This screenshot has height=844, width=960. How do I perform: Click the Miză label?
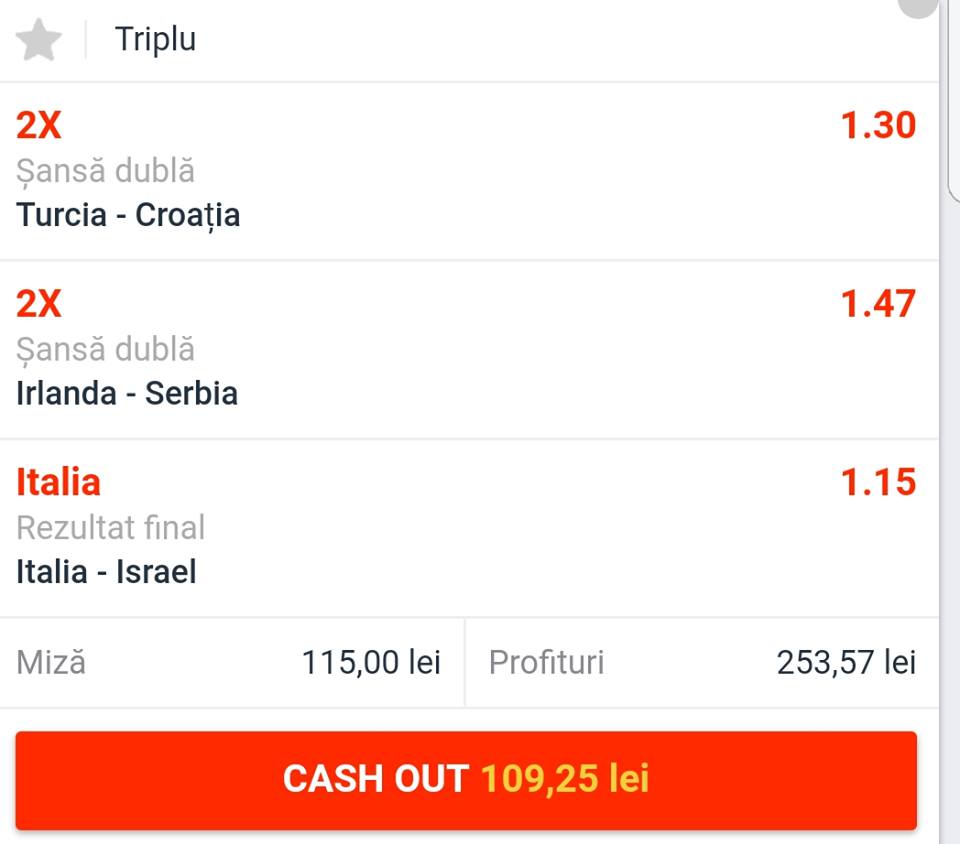[51, 662]
